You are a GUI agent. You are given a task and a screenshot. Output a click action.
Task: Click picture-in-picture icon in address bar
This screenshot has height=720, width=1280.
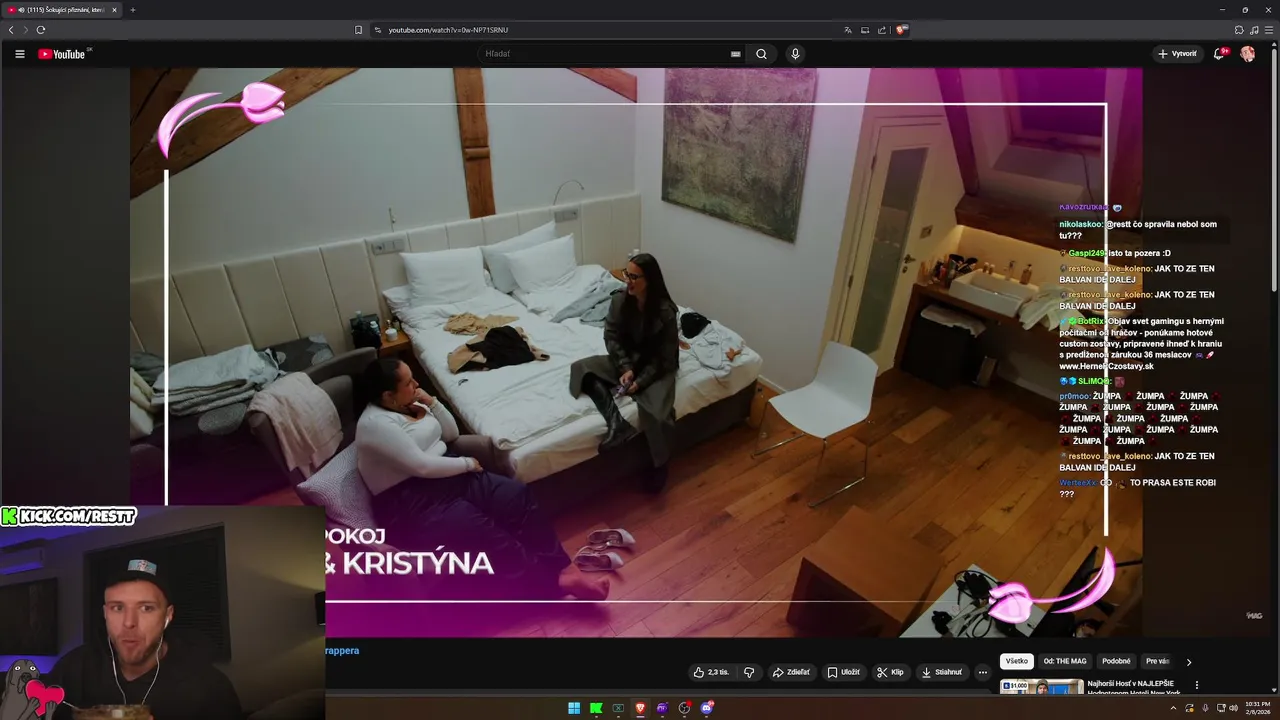[865, 30]
